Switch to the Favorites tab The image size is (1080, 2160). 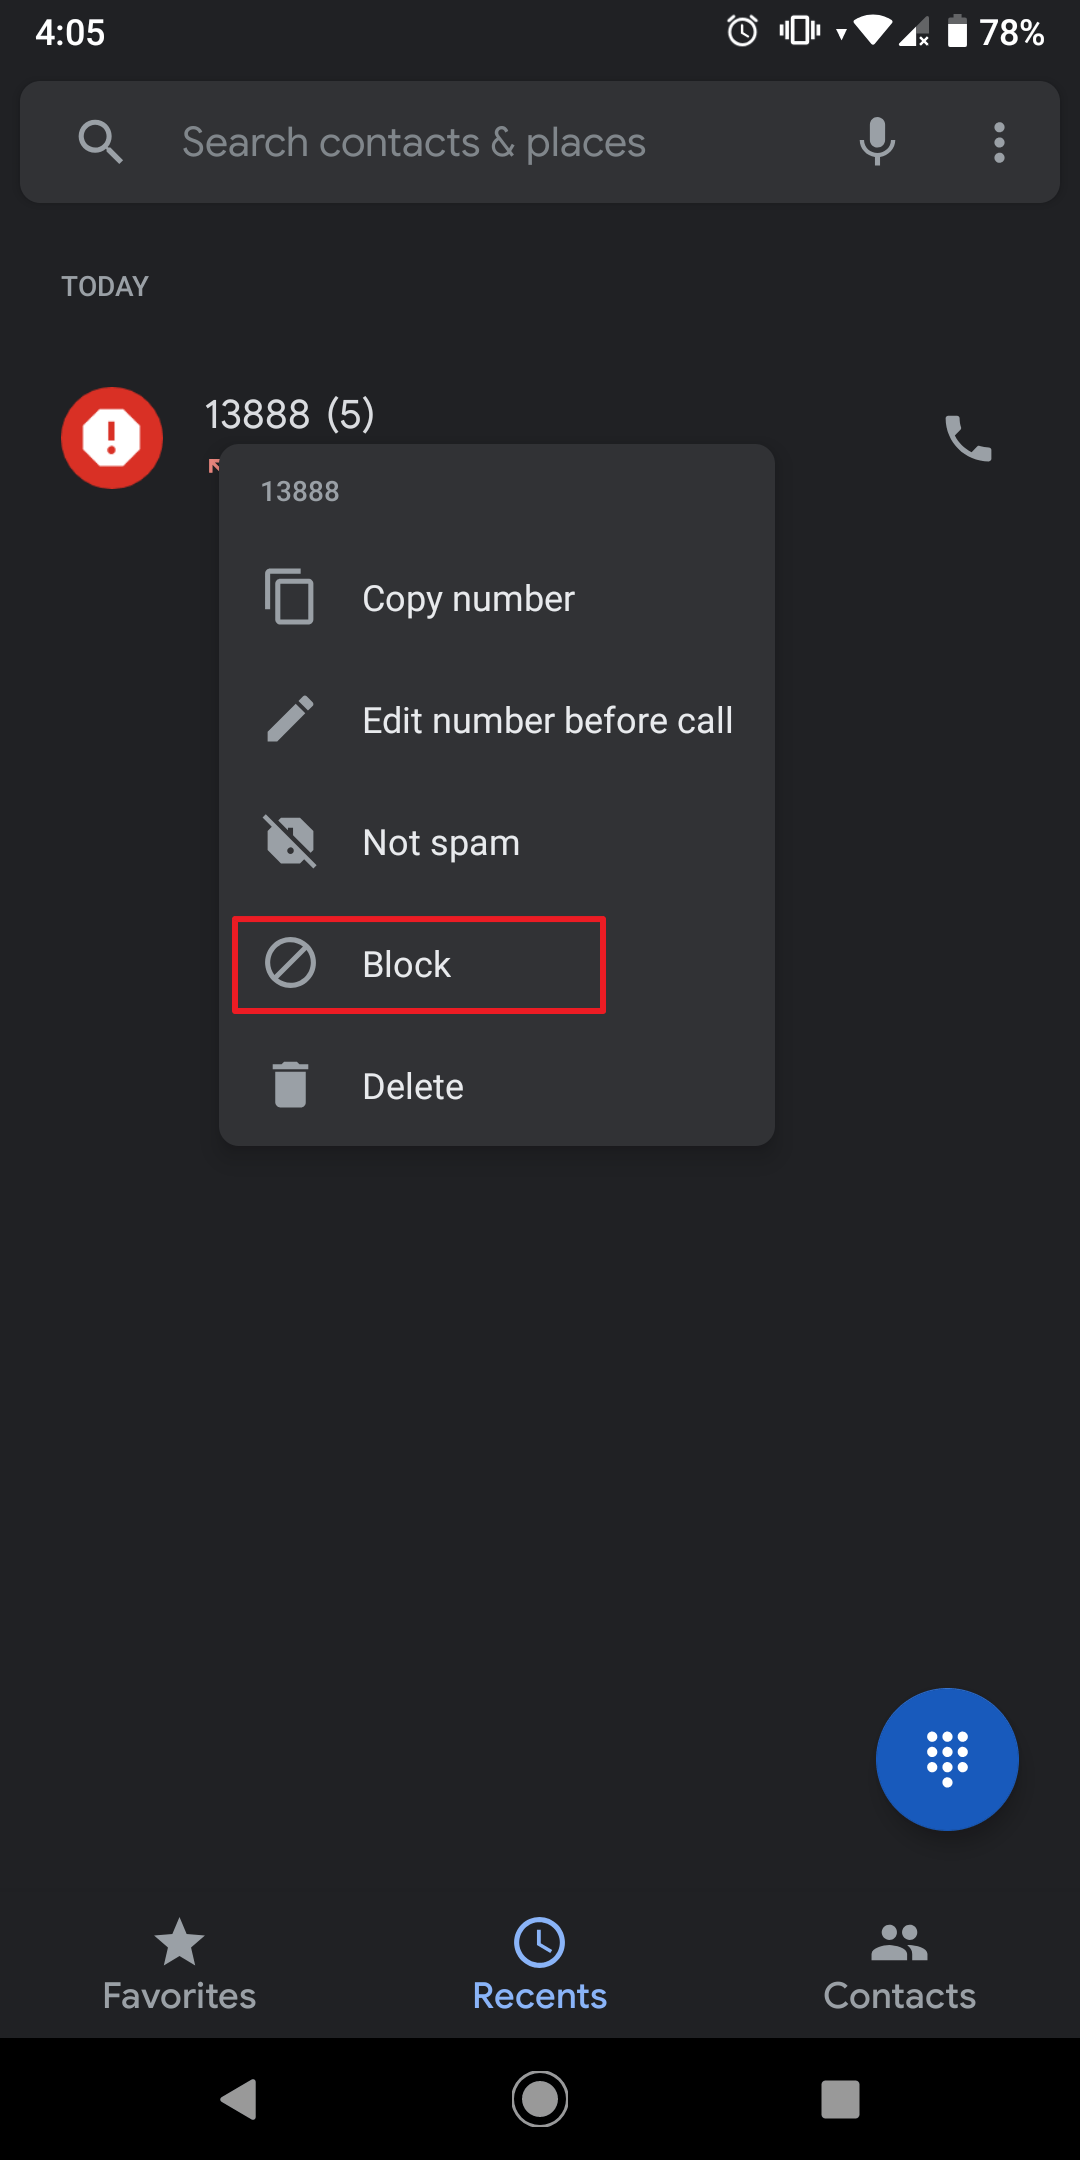coord(180,1965)
